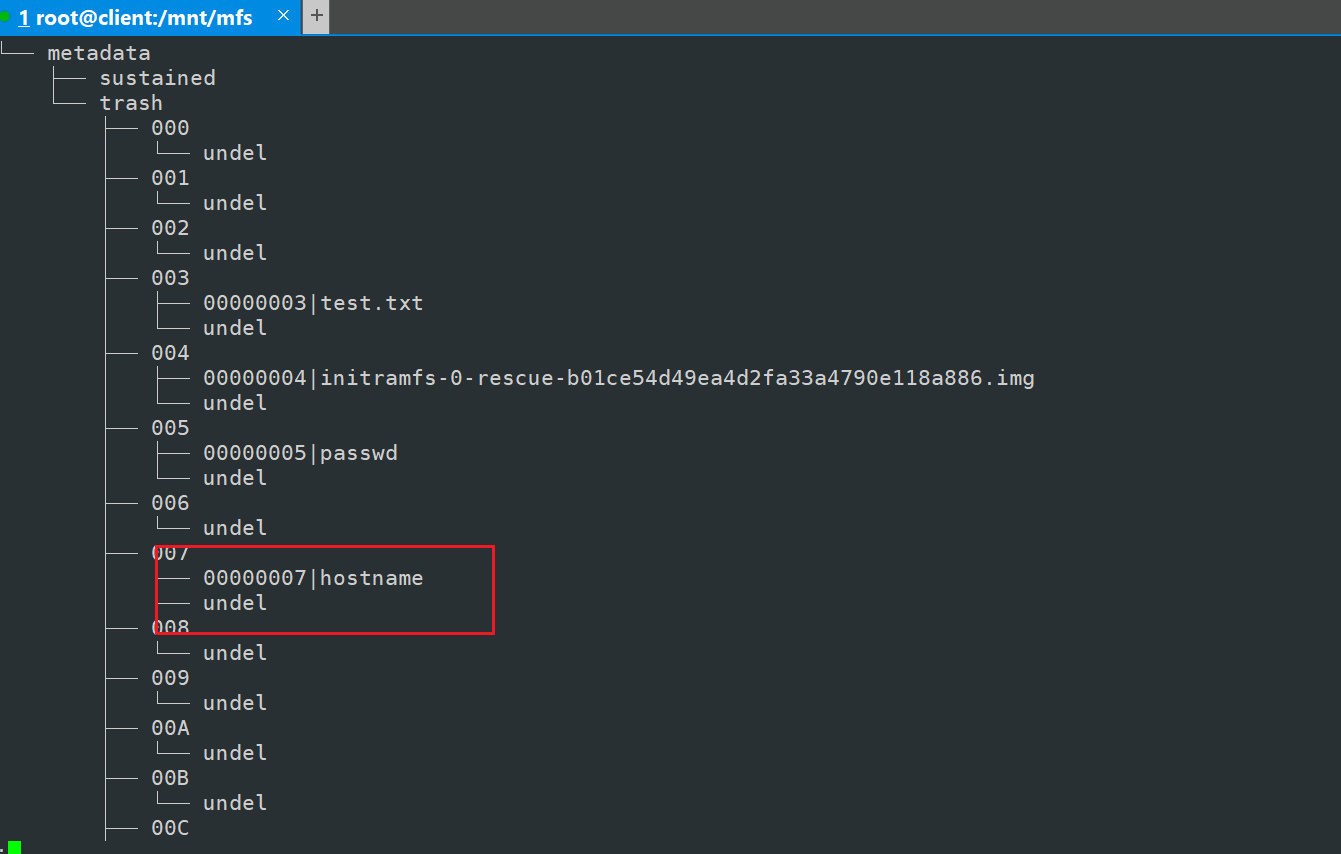The height and width of the screenshot is (854, 1341).
Task: Click the 00000005|passwd file entry
Action: (300, 453)
